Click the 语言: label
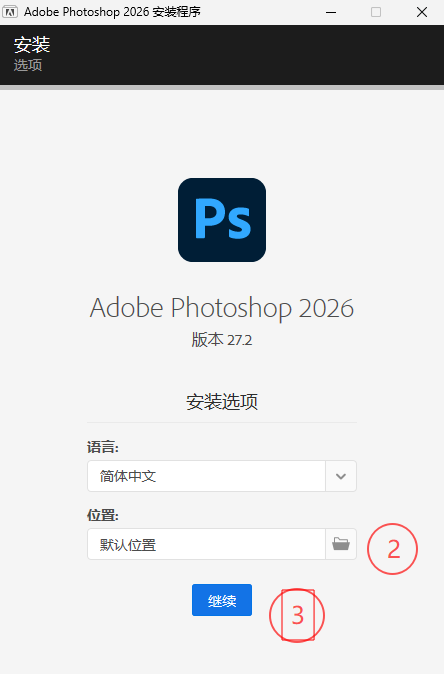 [103, 447]
